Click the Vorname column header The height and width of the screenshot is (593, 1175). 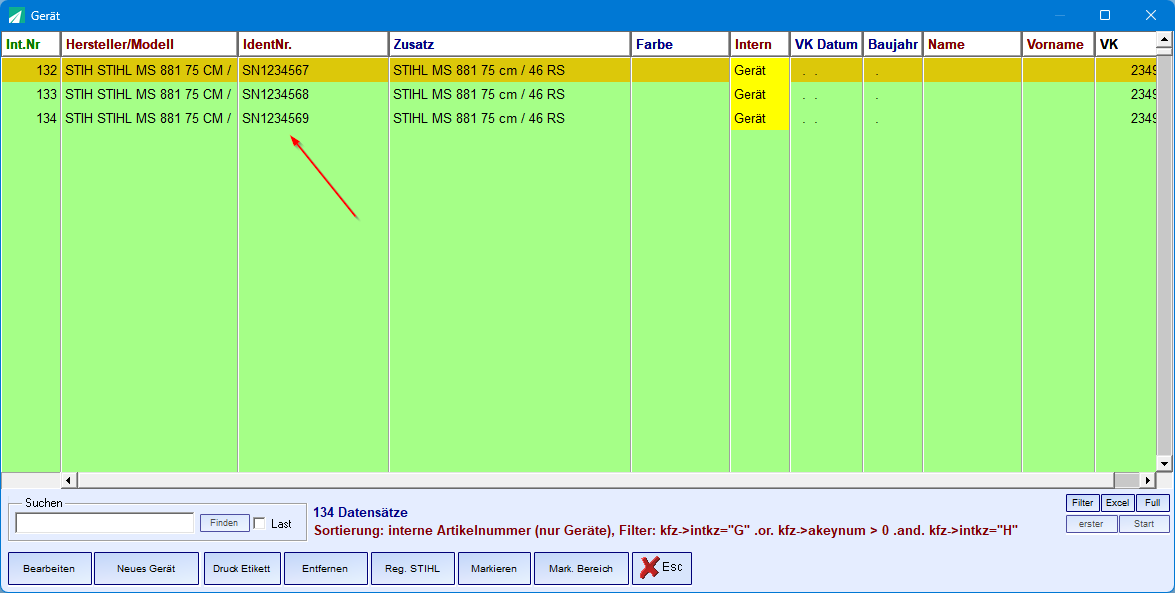coord(1059,44)
